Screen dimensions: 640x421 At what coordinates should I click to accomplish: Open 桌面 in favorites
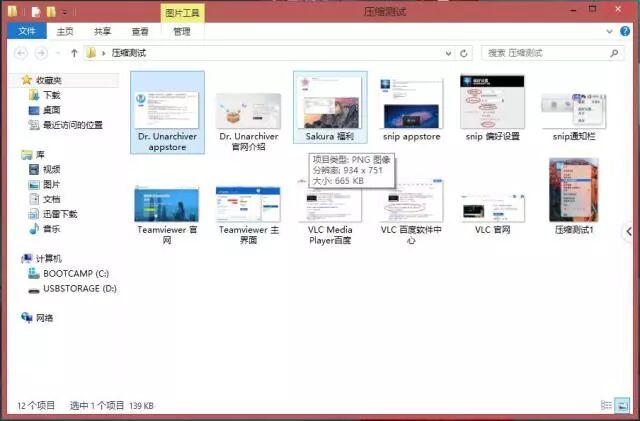click(51, 110)
